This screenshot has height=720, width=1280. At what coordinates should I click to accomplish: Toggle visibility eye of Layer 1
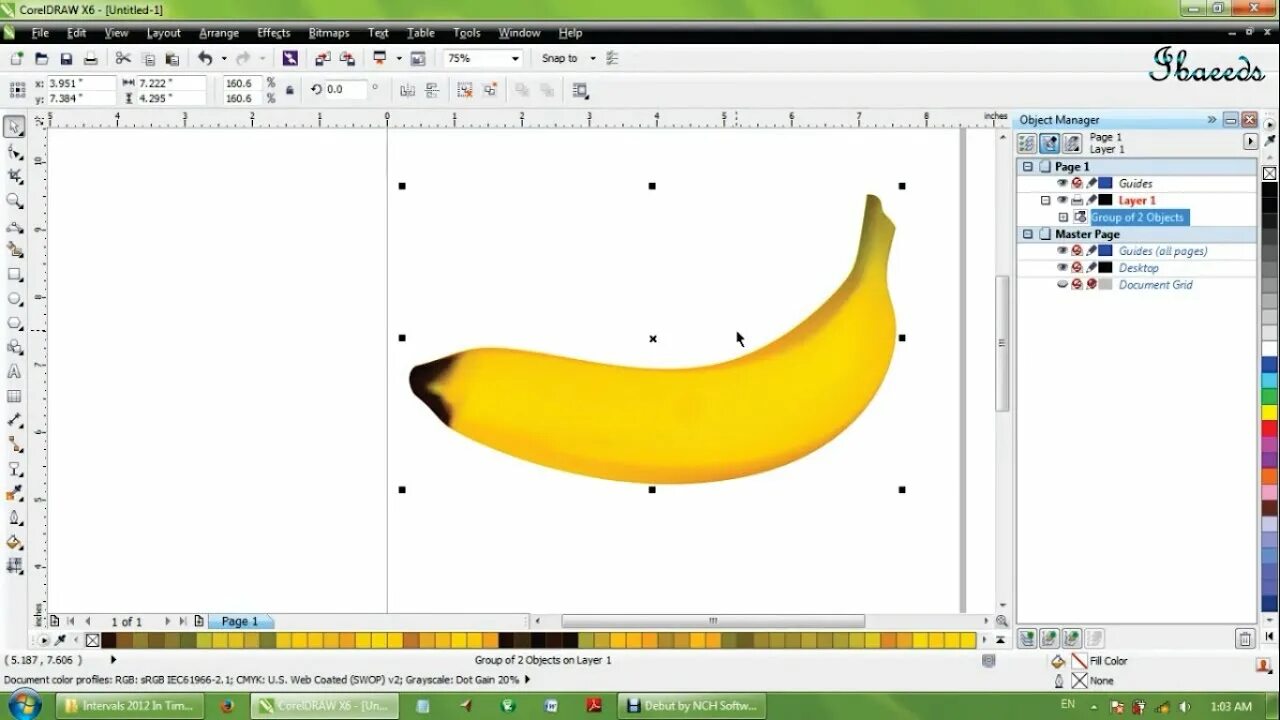pos(1062,200)
